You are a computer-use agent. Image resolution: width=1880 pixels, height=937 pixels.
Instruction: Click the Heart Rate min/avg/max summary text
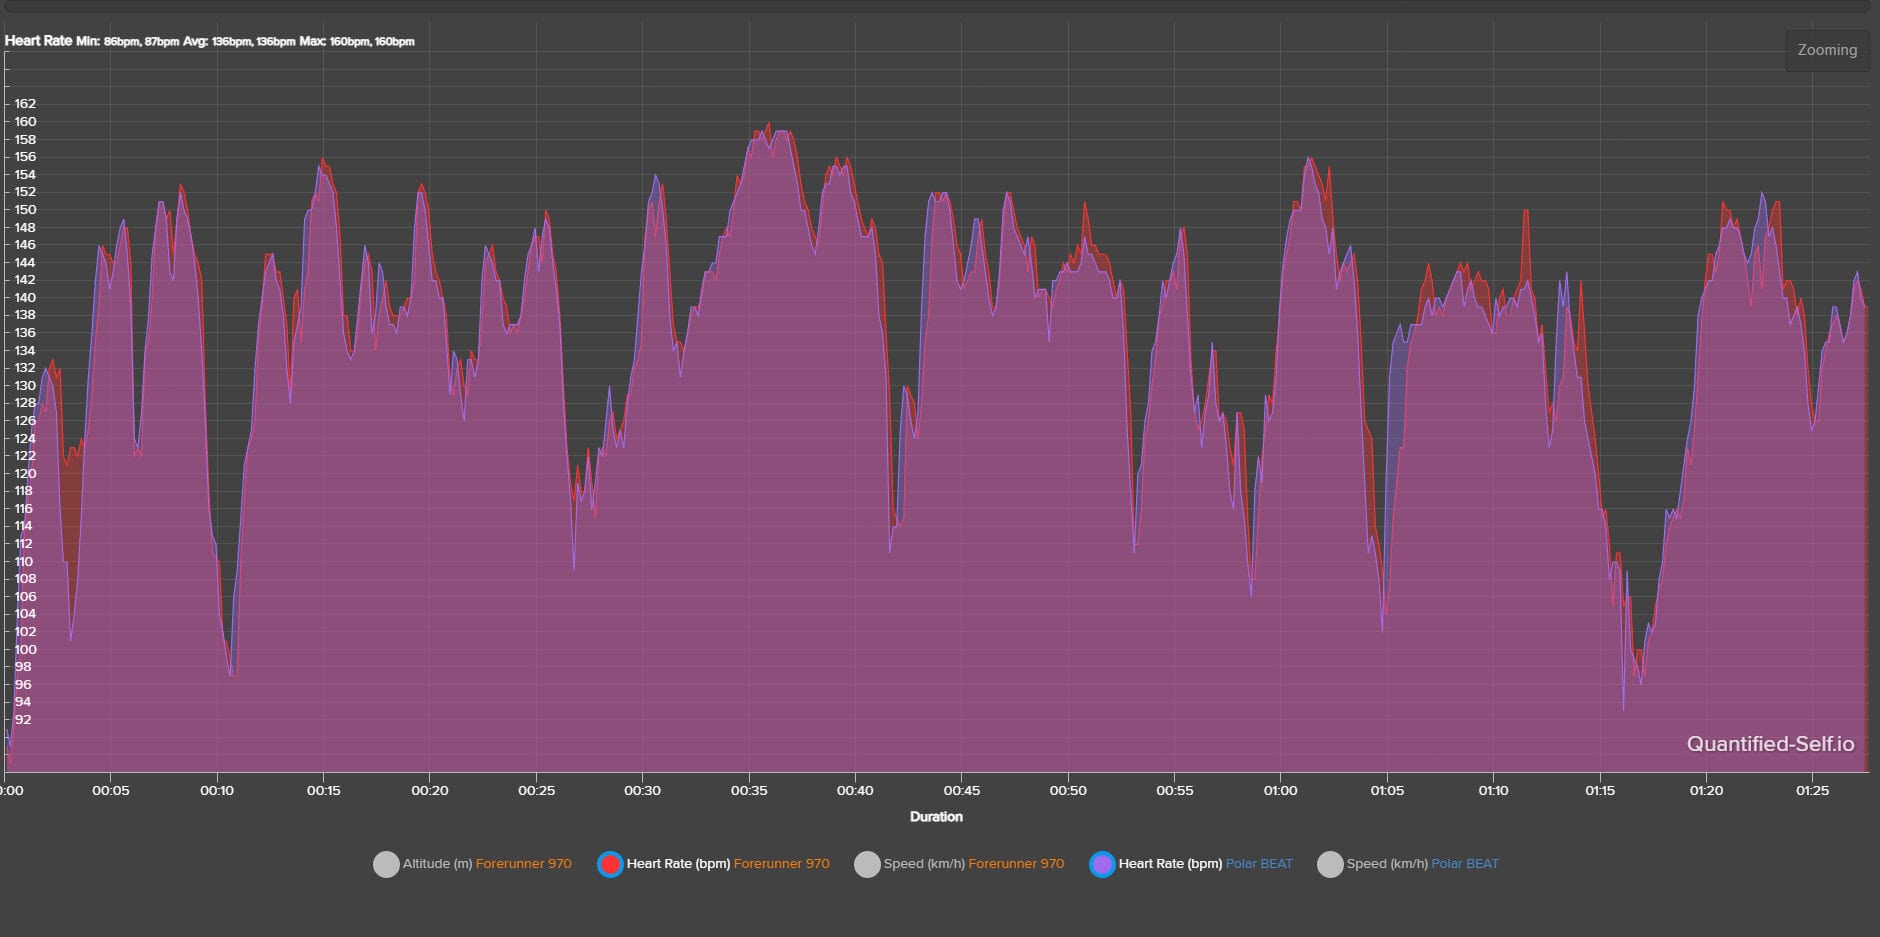210,41
